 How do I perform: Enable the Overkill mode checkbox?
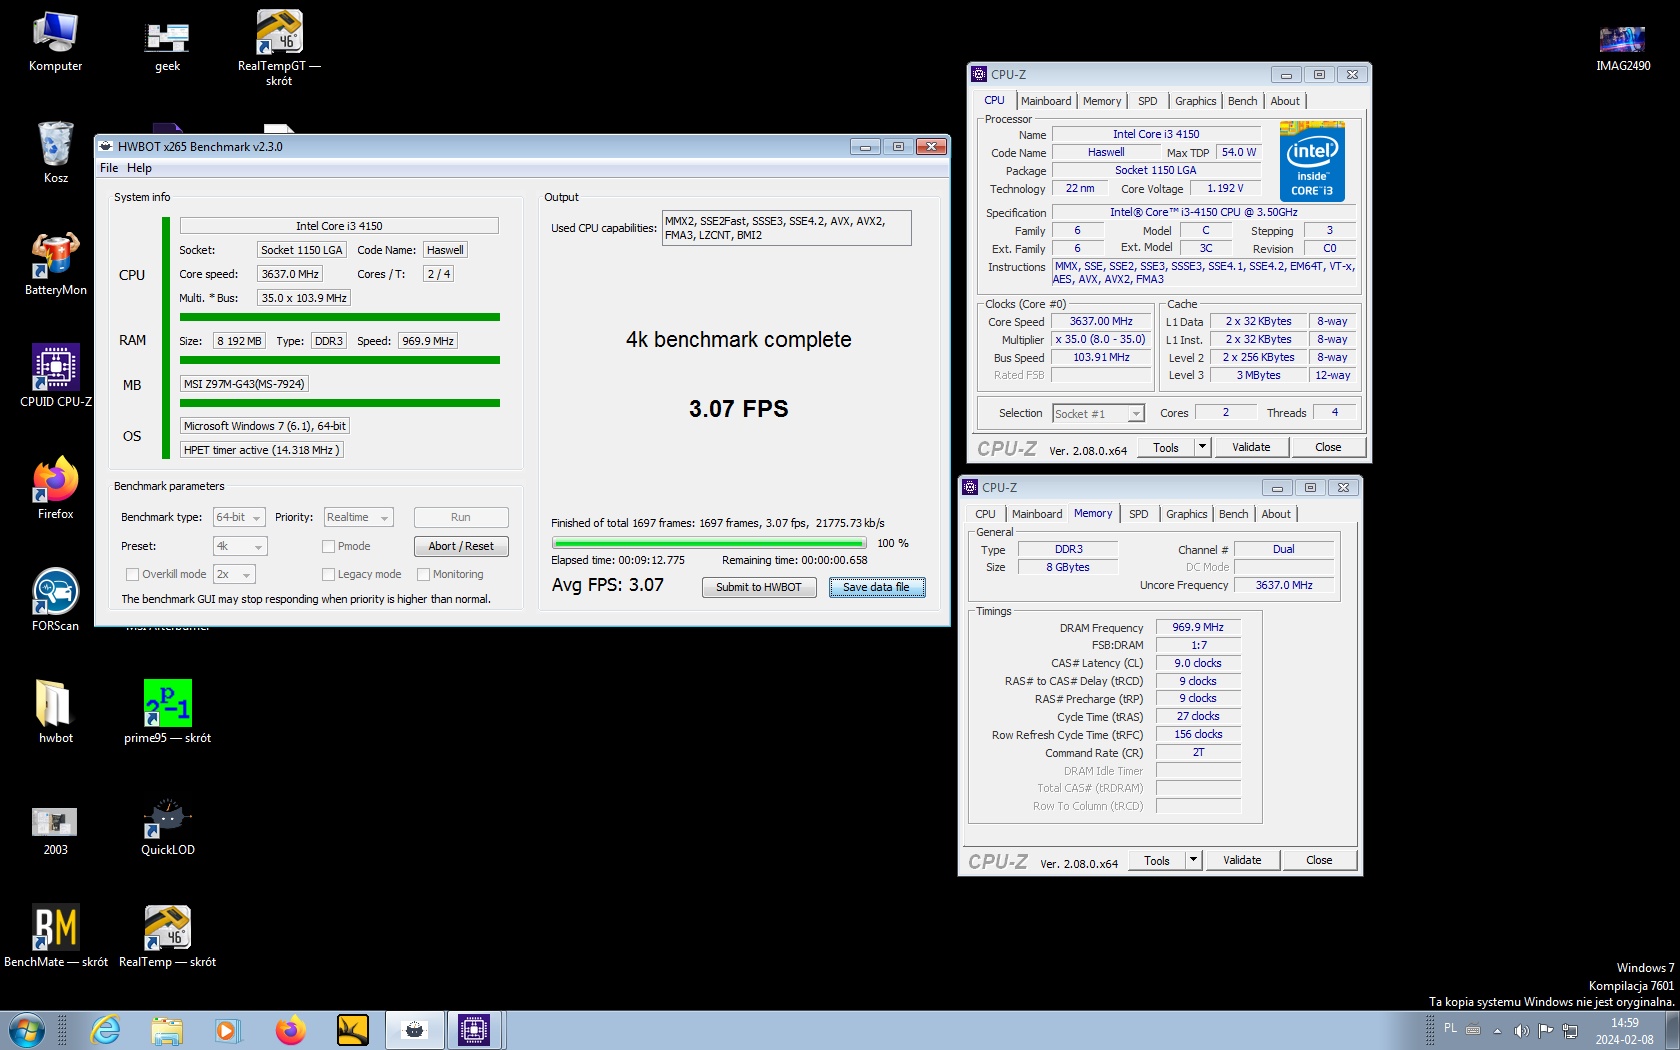pyautogui.click(x=132, y=574)
